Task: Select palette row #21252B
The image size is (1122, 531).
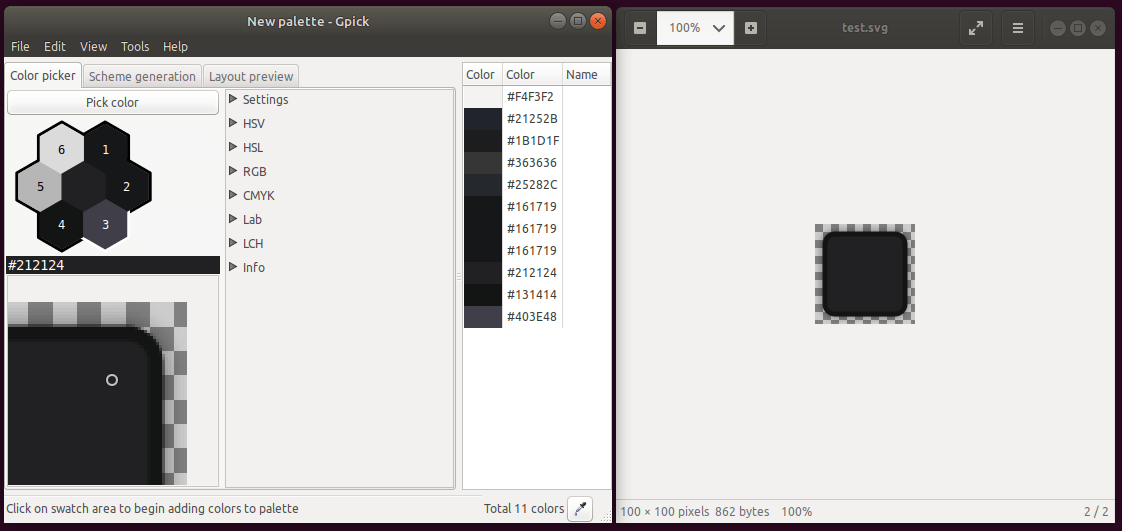Action: click(x=537, y=119)
